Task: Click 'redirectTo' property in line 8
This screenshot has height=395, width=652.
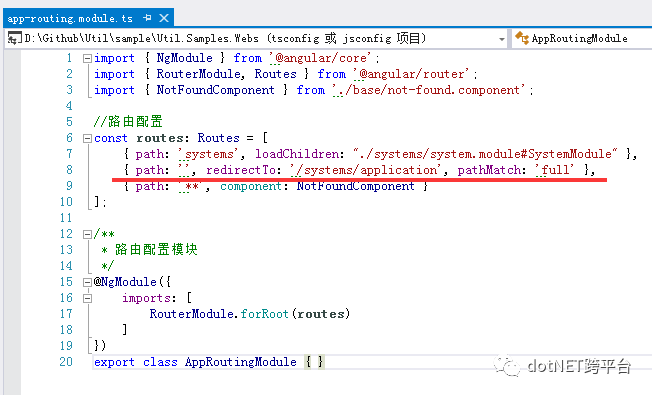Action: point(241,170)
